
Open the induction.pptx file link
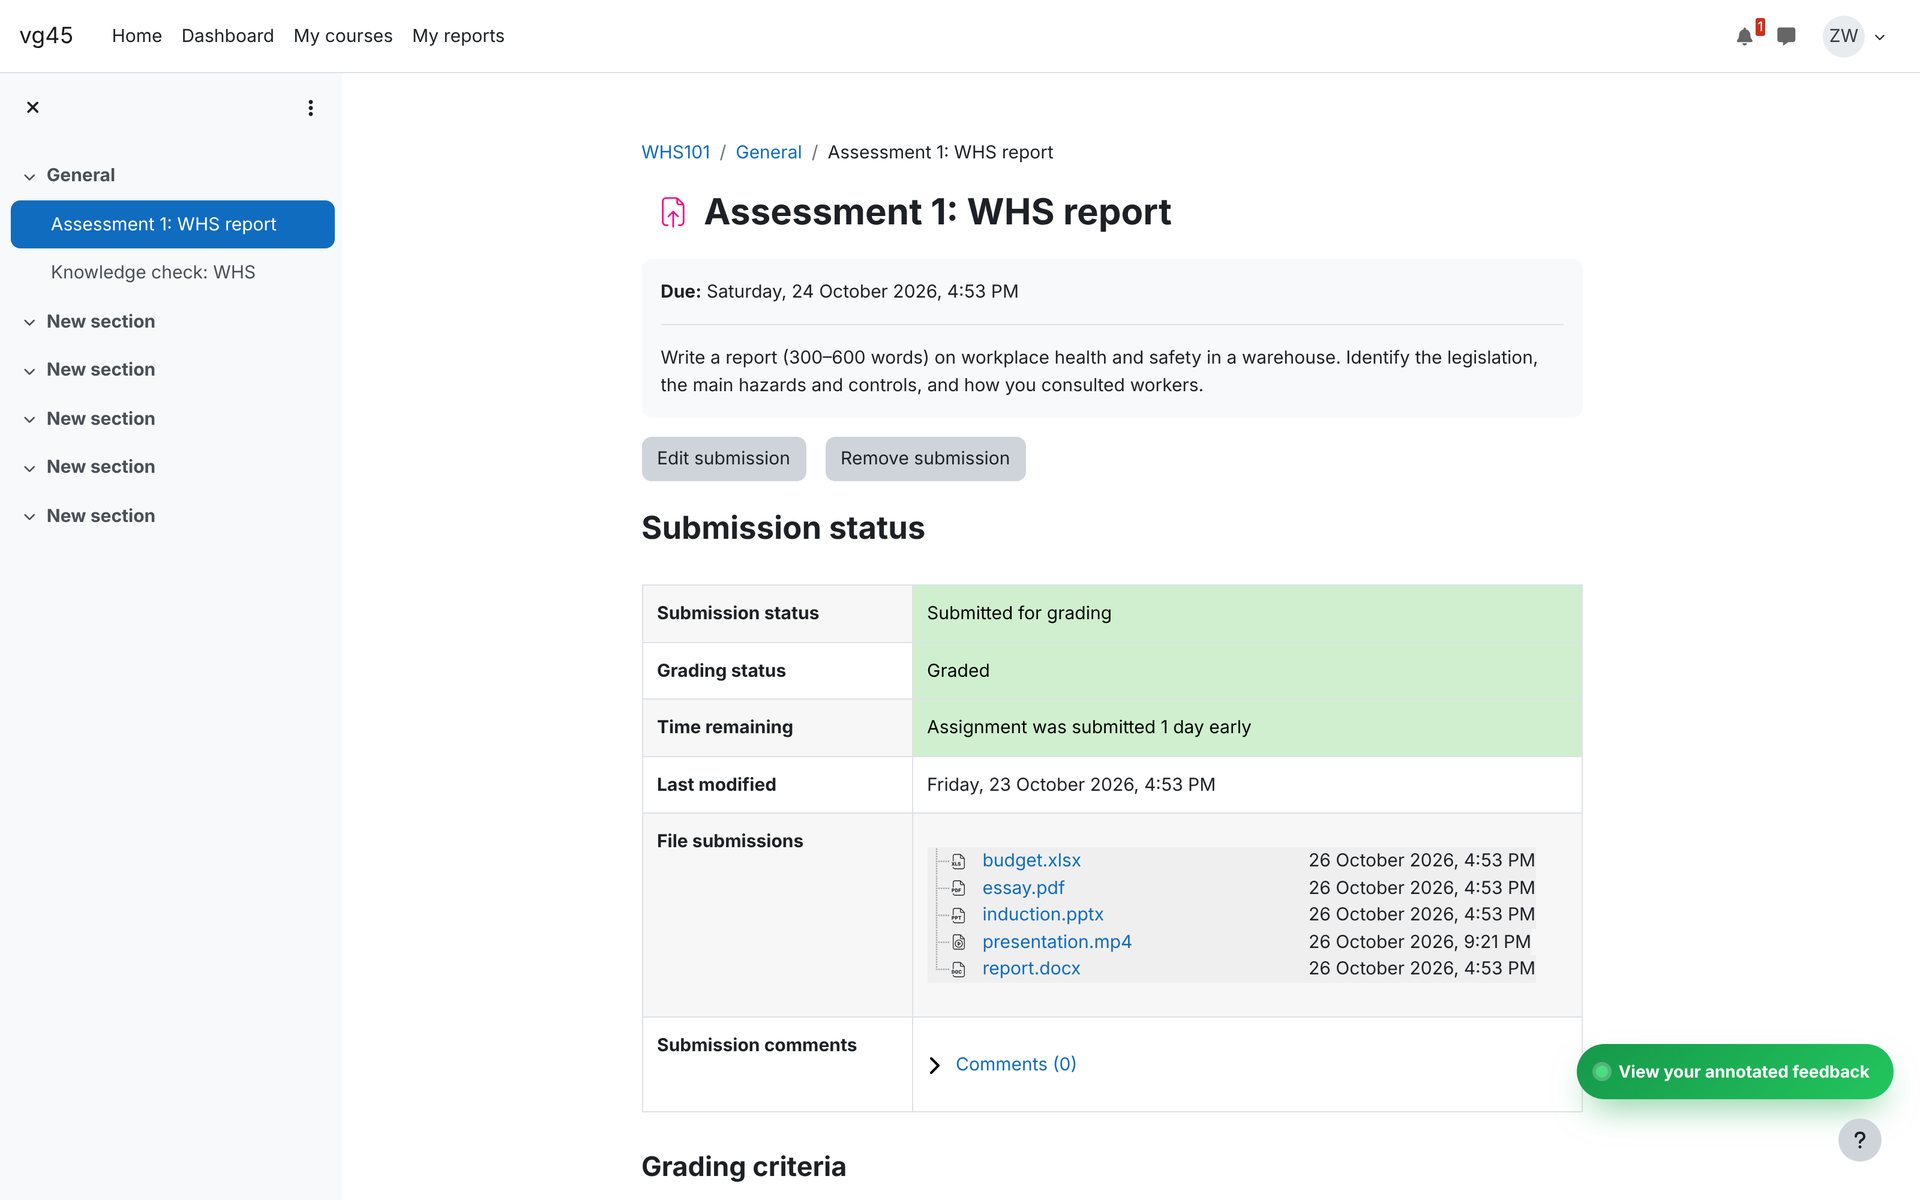pos(1043,914)
